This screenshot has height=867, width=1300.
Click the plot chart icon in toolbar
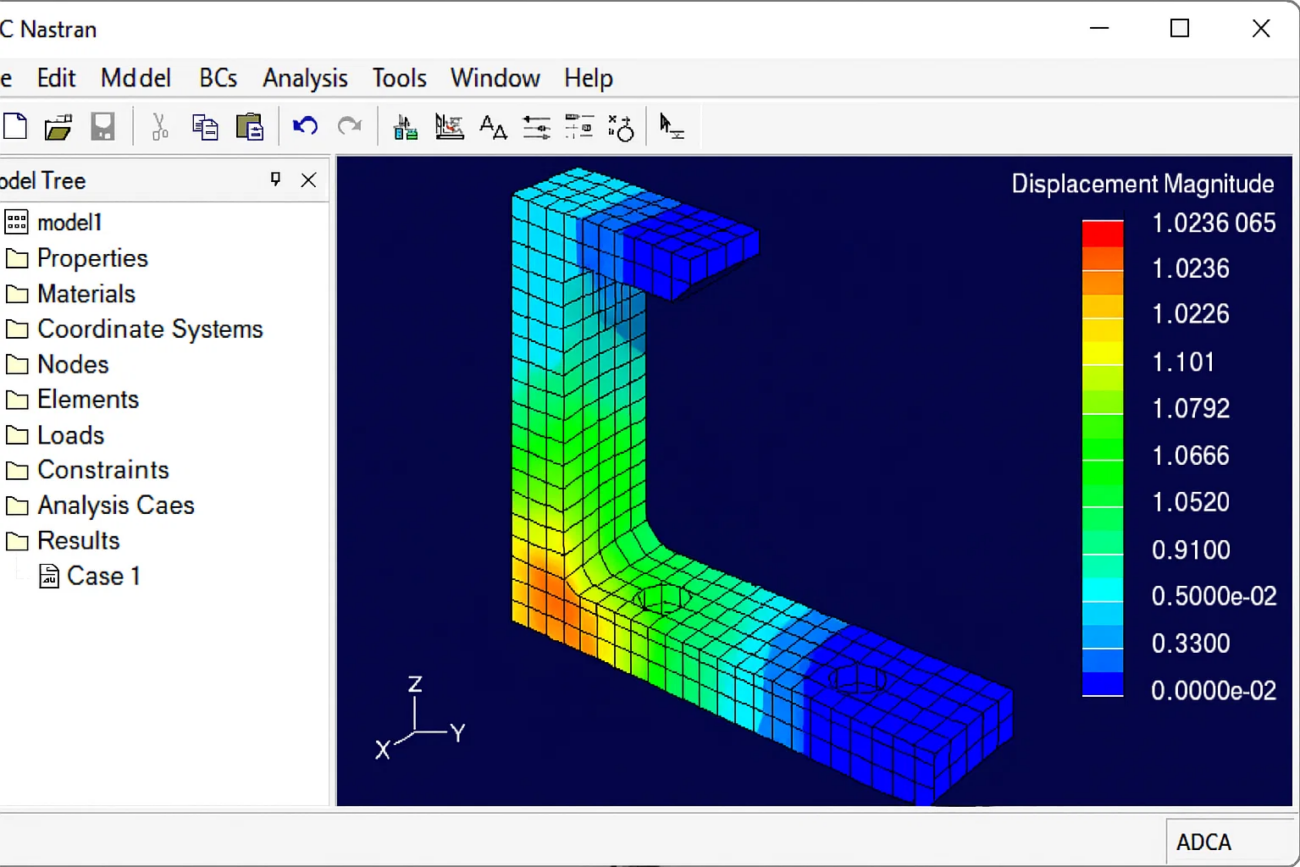[x=449, y=127]
